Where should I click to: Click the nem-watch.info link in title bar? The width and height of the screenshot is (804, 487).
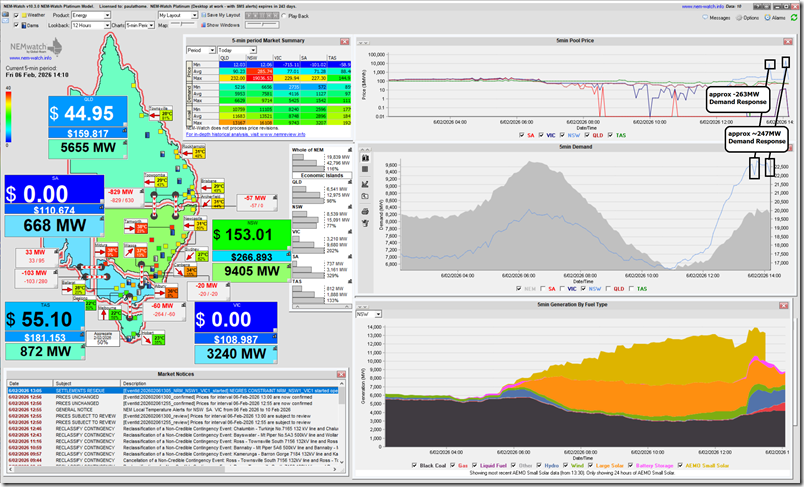[x=702, y=7]
